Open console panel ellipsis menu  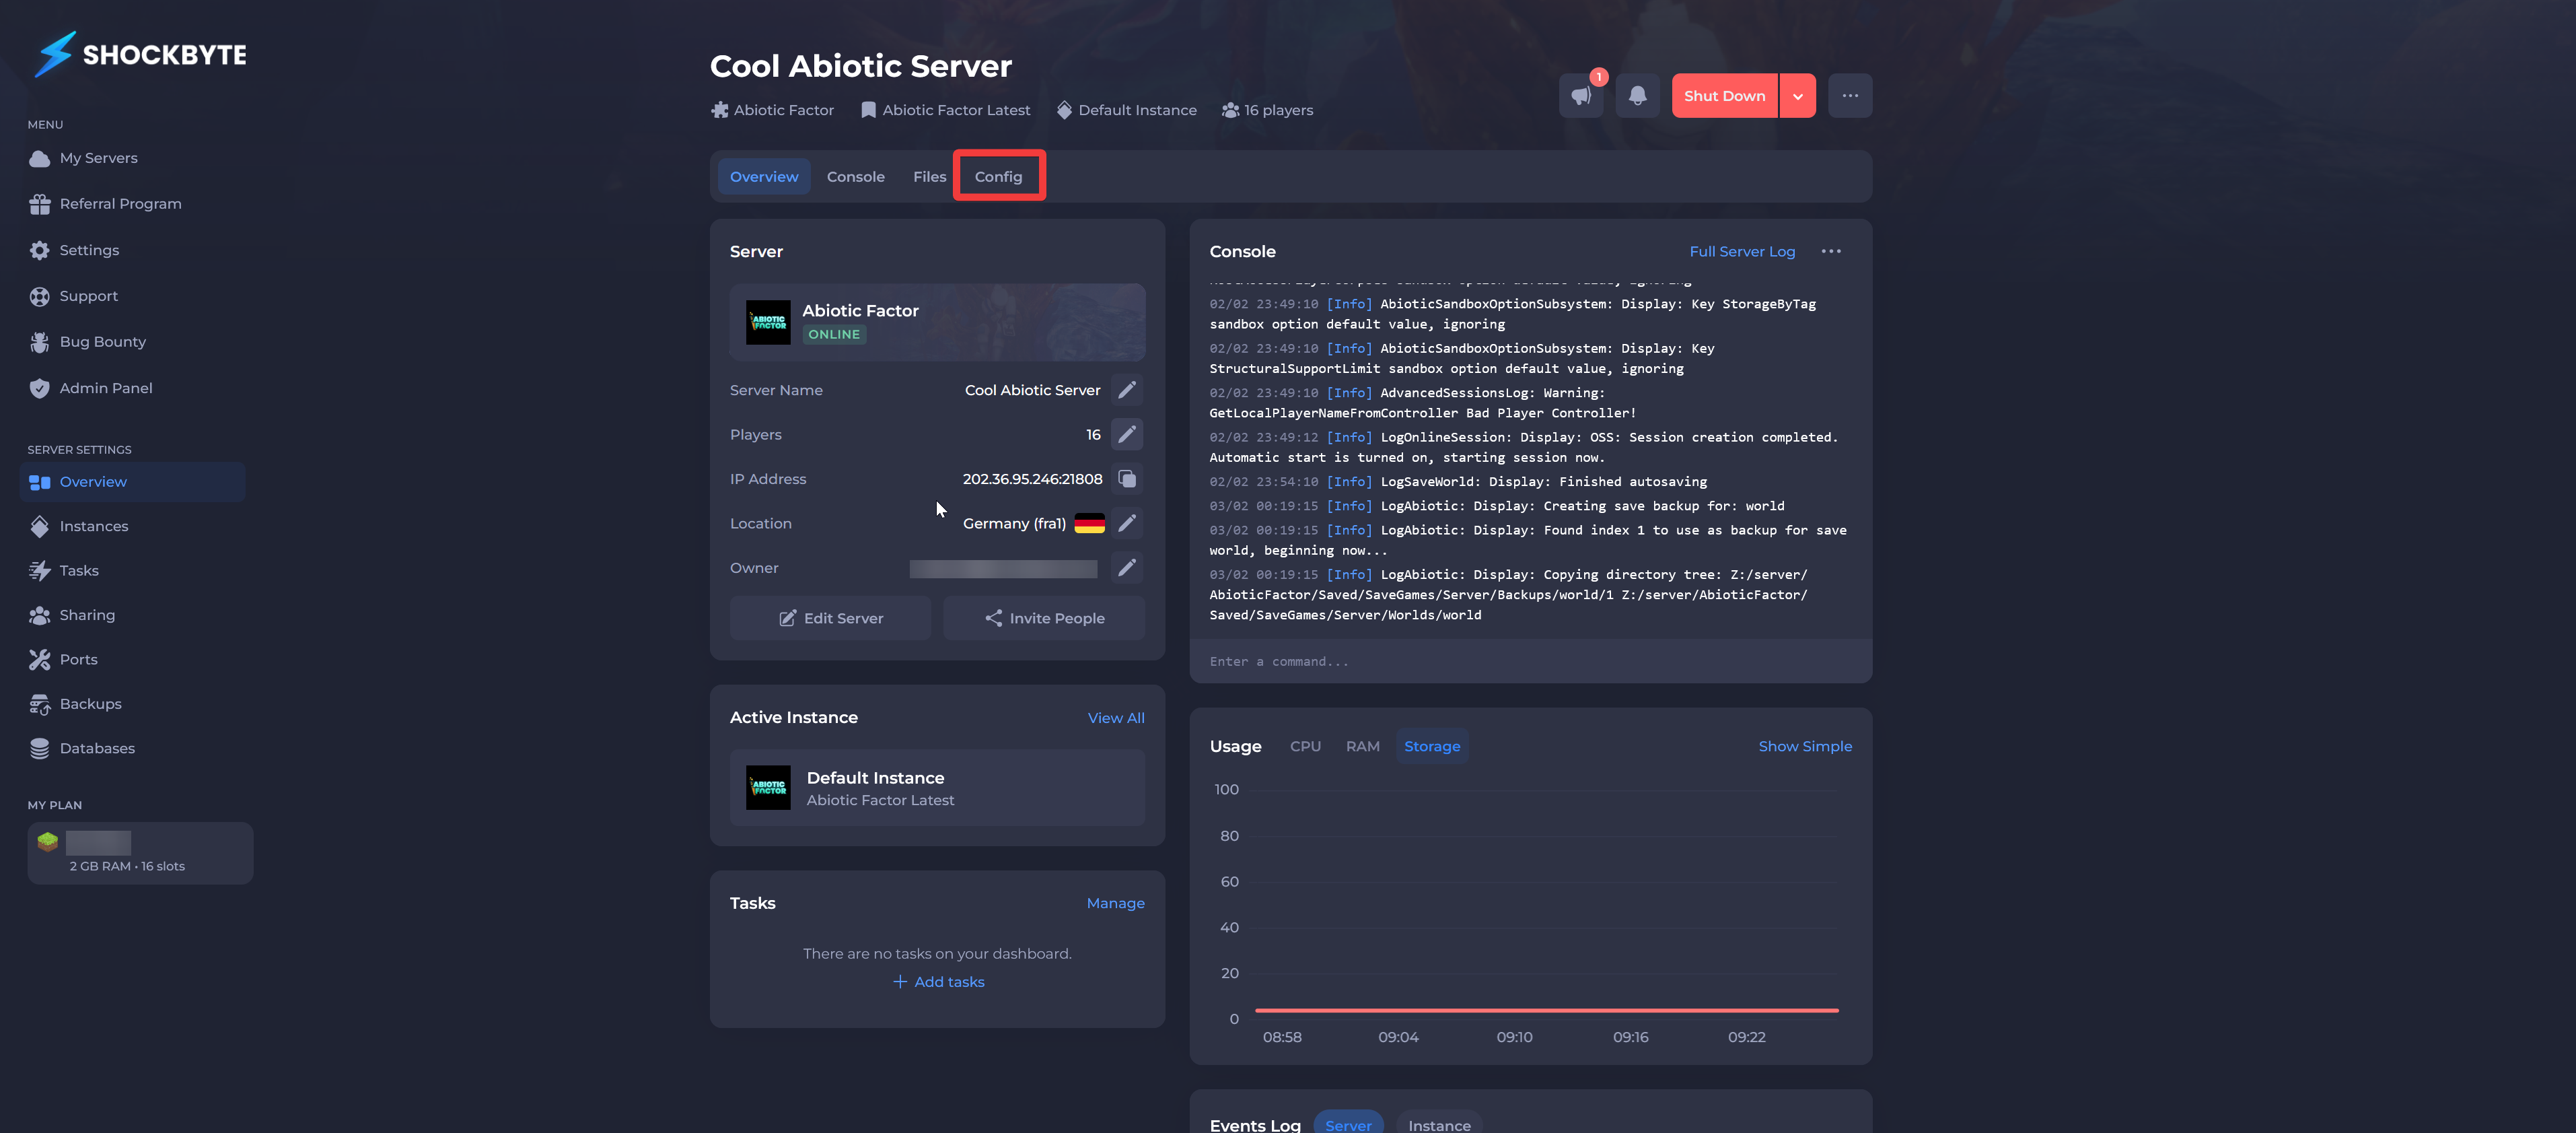pos(1831,251)
